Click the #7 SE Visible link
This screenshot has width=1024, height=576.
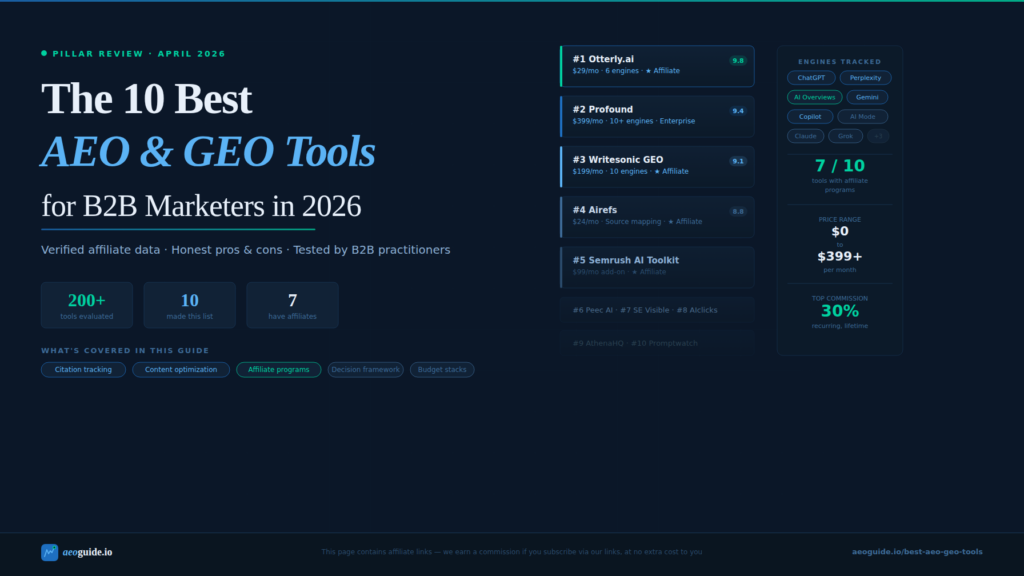645,310
